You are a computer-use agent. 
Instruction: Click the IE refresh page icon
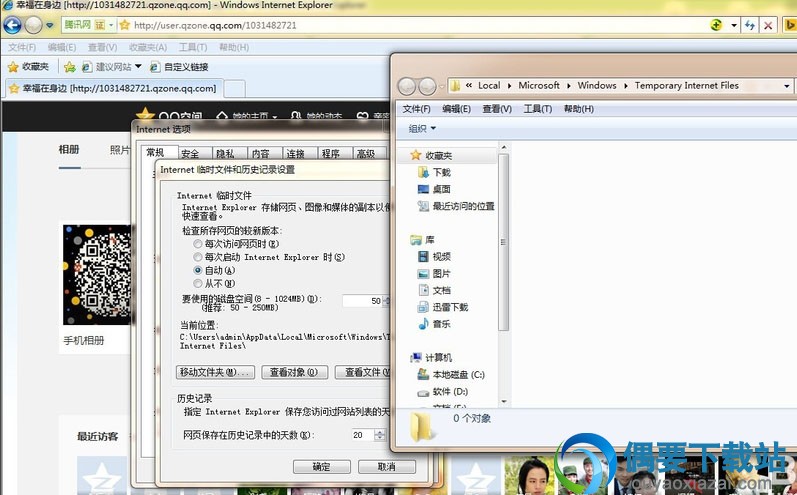pos(750,25)
